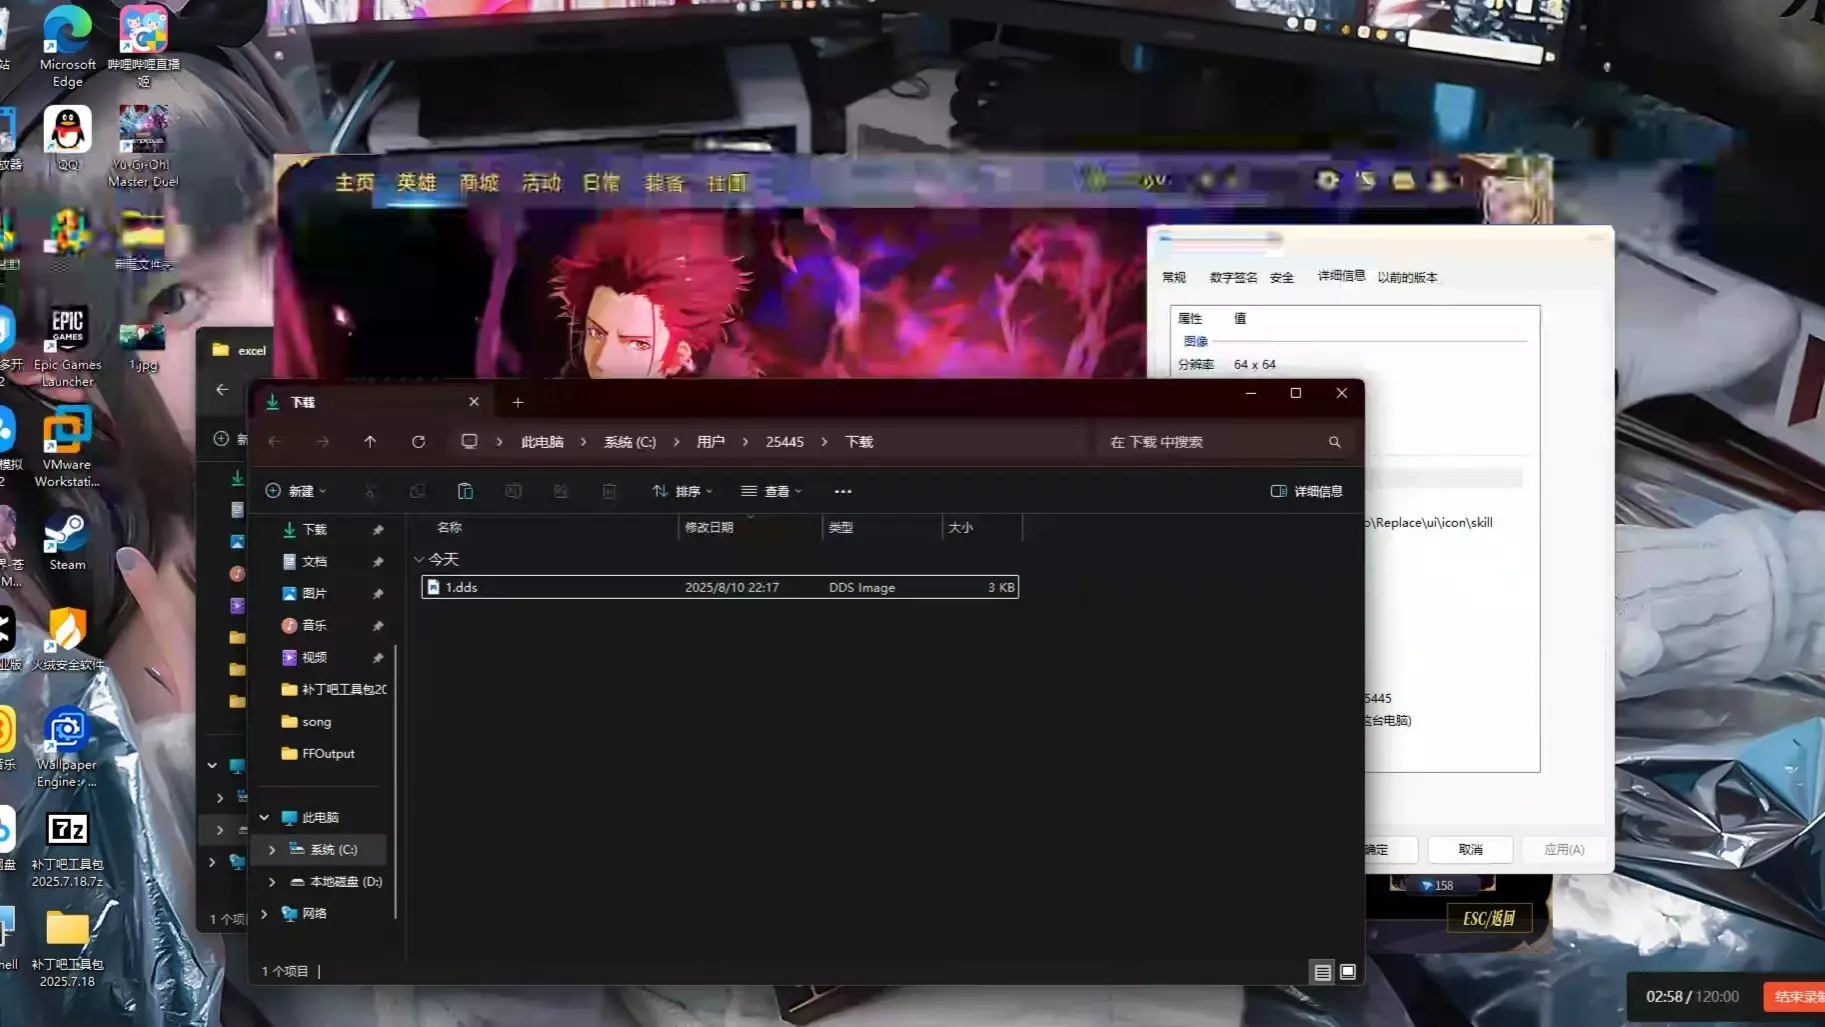Select the 1.dds file row
1825x1027 pixels.
pos(720,587)
